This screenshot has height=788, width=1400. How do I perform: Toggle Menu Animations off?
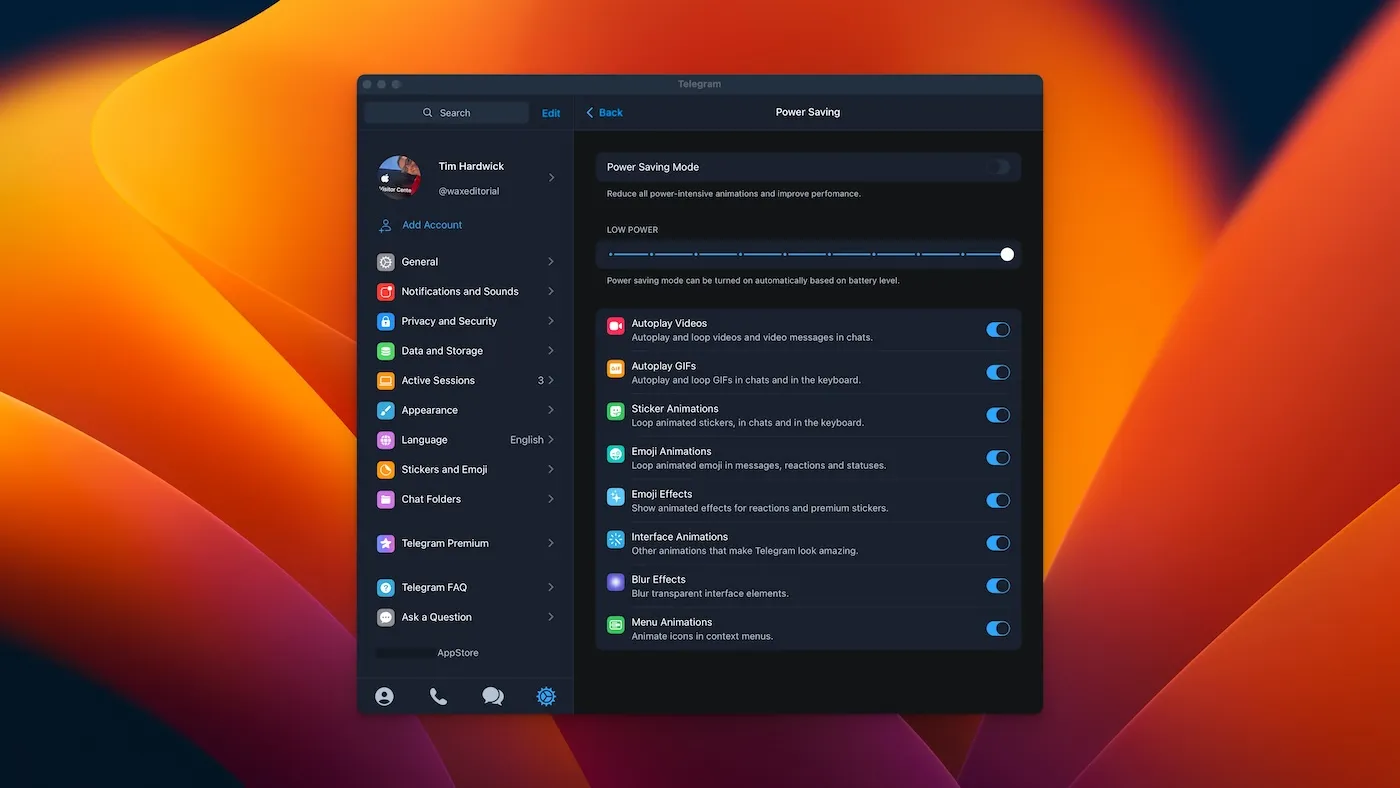pyautogui.click(x=998, y=629)
